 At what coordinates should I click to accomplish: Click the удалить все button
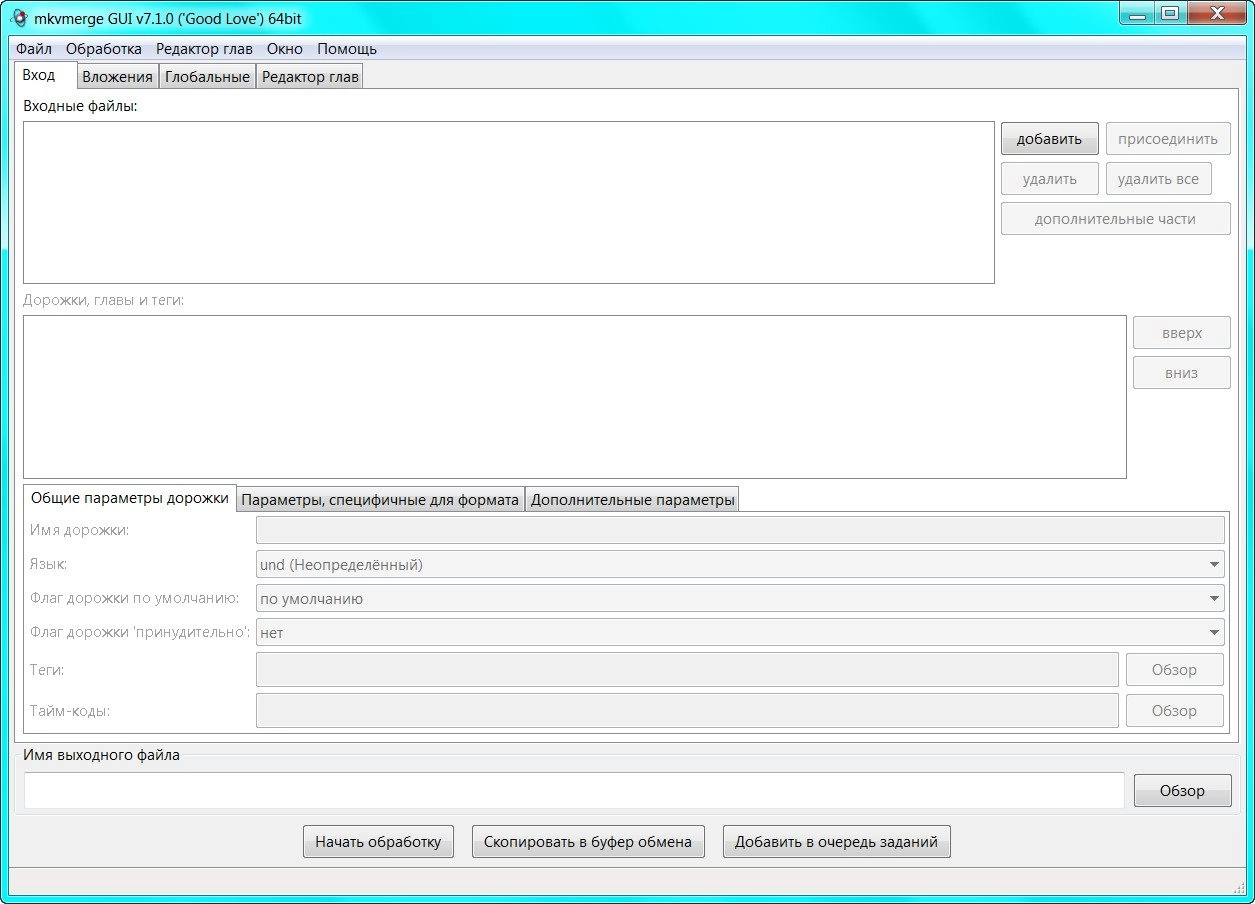(1158, 179)
